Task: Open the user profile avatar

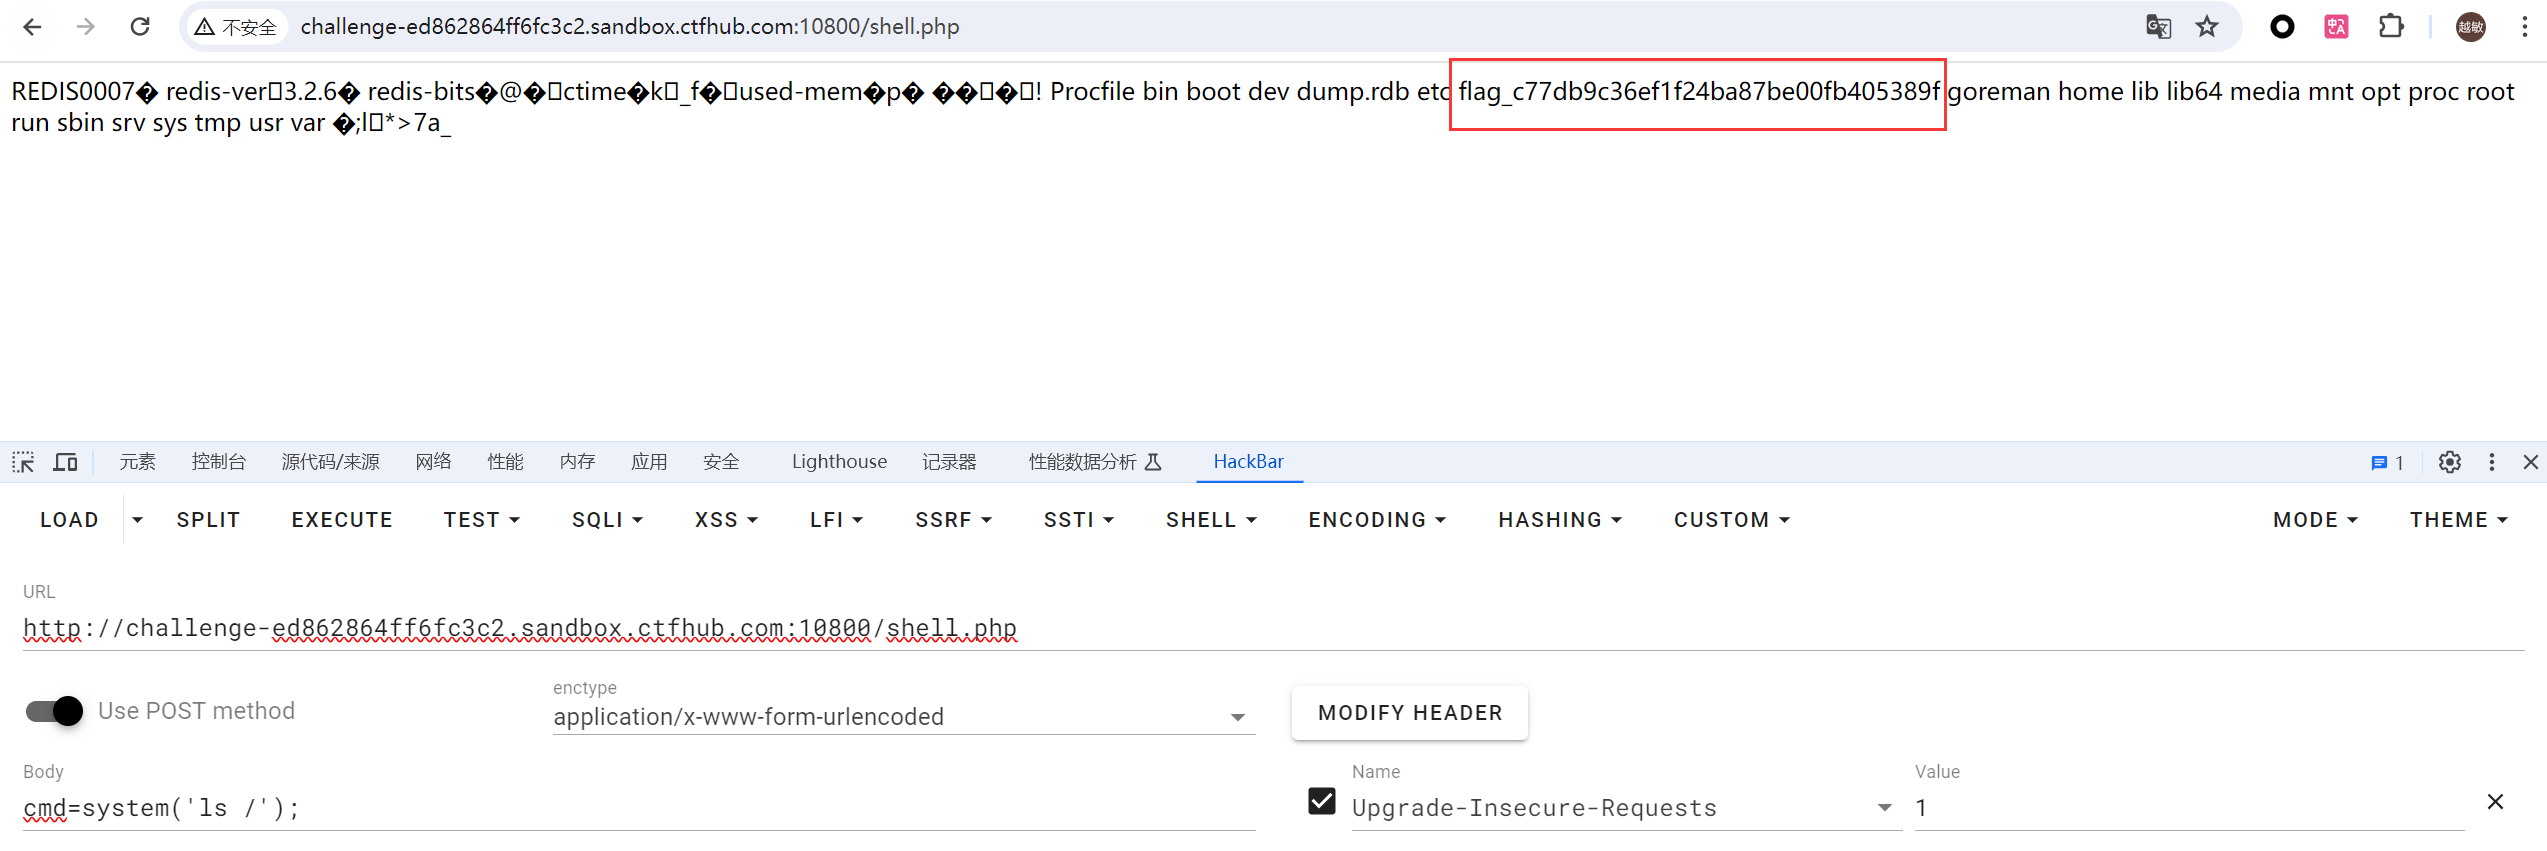Action: pos(2470,27)
